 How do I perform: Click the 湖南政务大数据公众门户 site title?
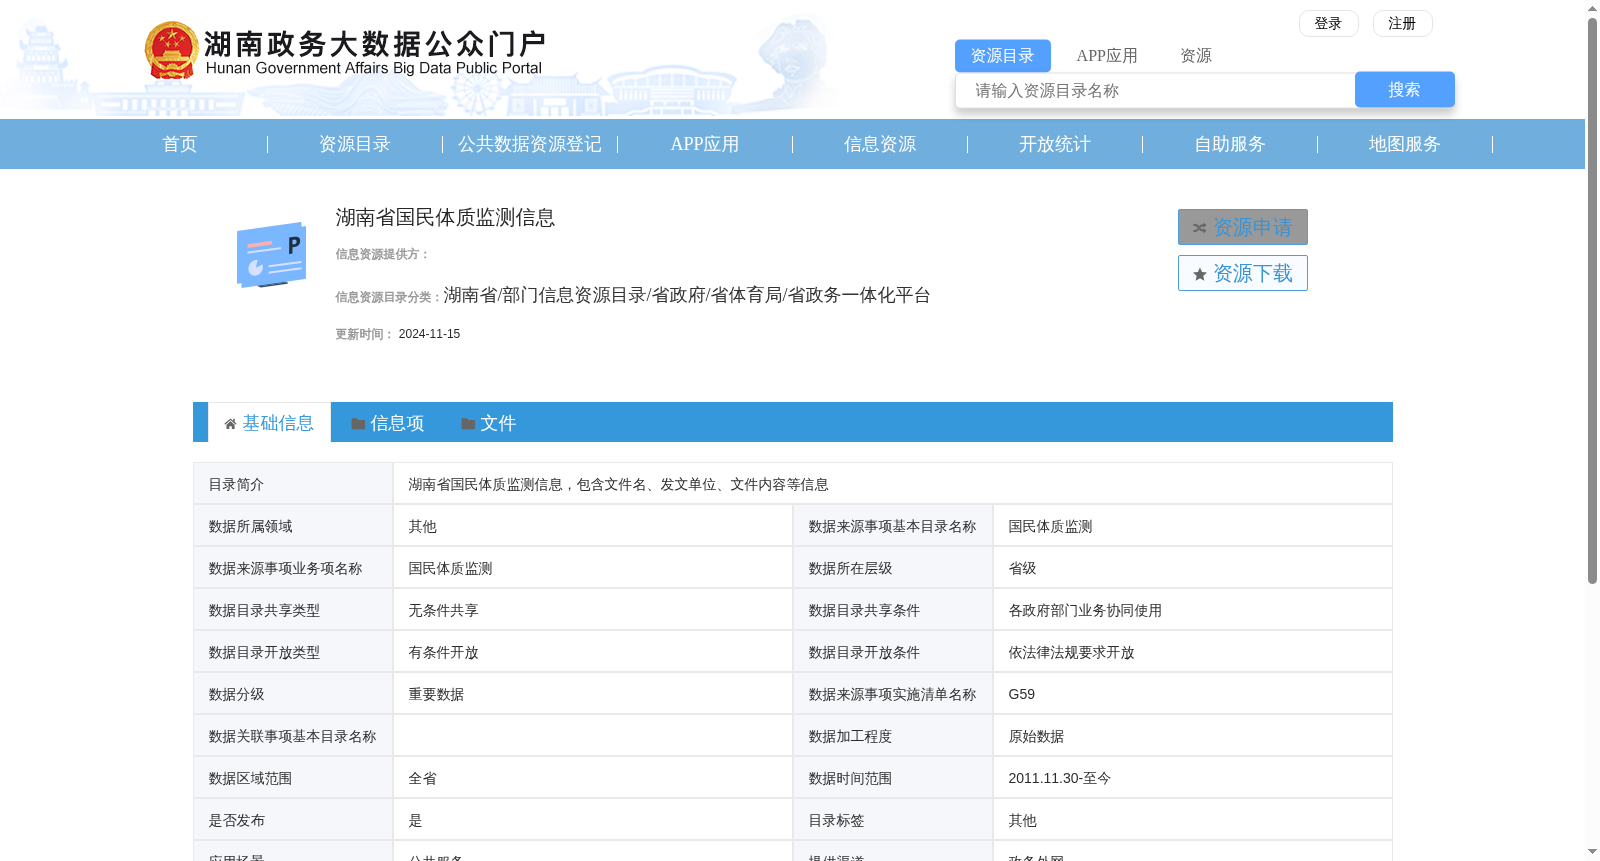[375, 44]
